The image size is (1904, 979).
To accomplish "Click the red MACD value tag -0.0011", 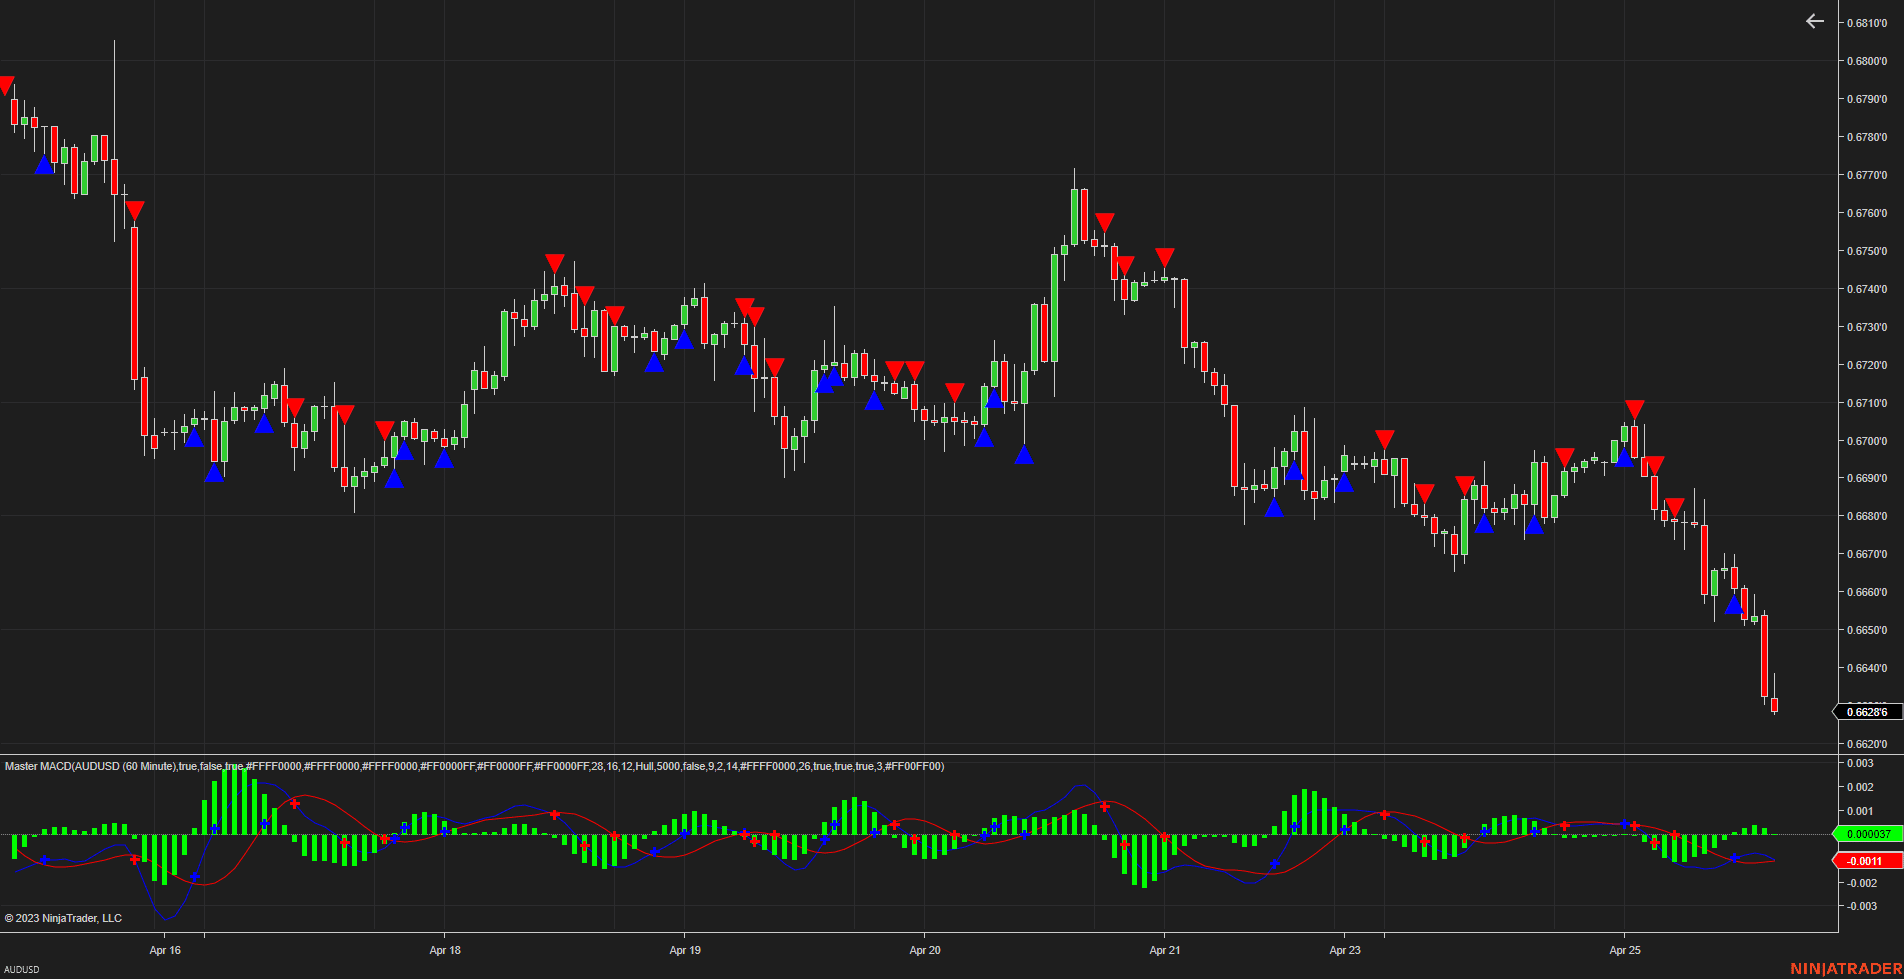I will pyautogui.click(x=1865, y=861).
